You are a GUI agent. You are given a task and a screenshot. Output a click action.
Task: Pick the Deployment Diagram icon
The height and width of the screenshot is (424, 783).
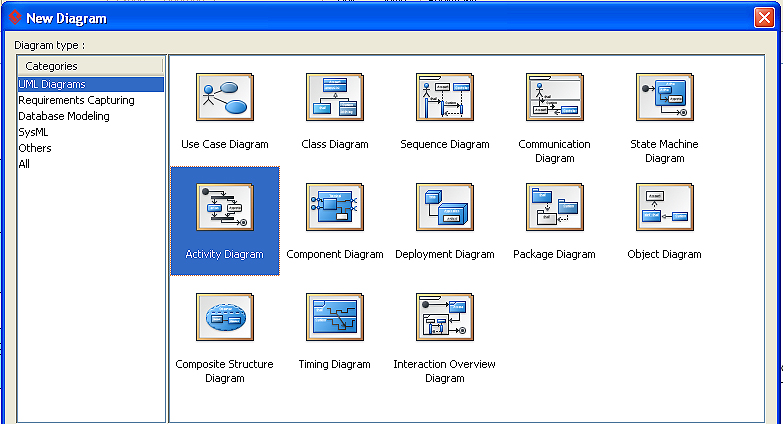[444, 207]
